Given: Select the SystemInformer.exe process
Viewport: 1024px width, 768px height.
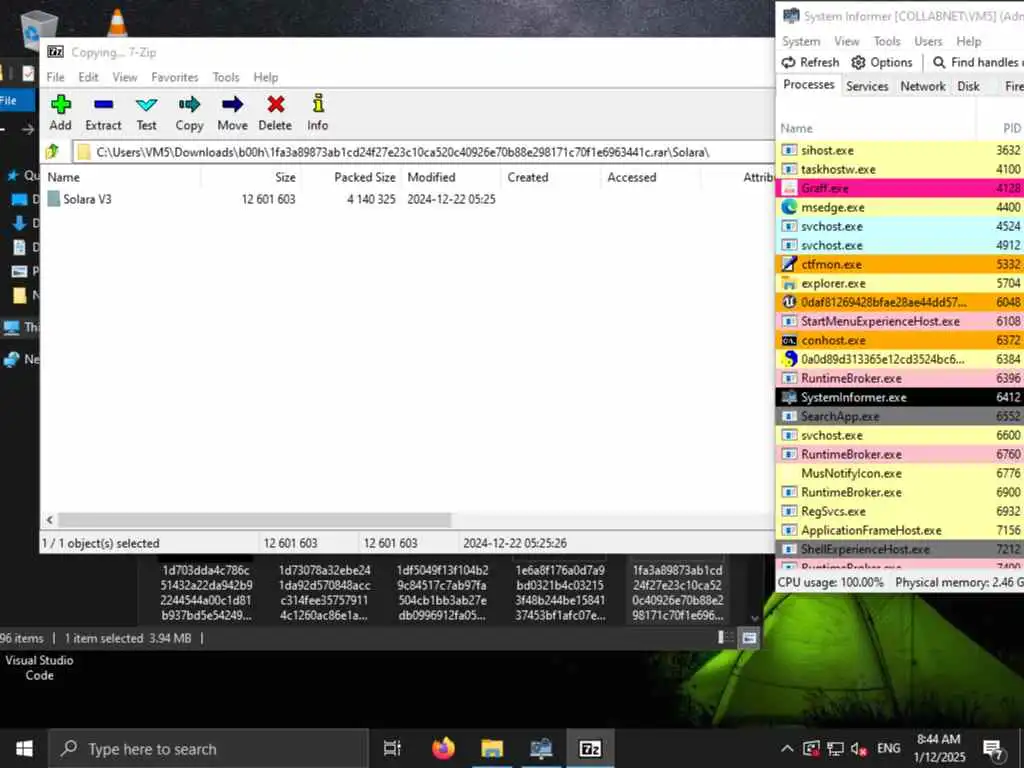Looking at the screenshot, I should coord(900,397).
